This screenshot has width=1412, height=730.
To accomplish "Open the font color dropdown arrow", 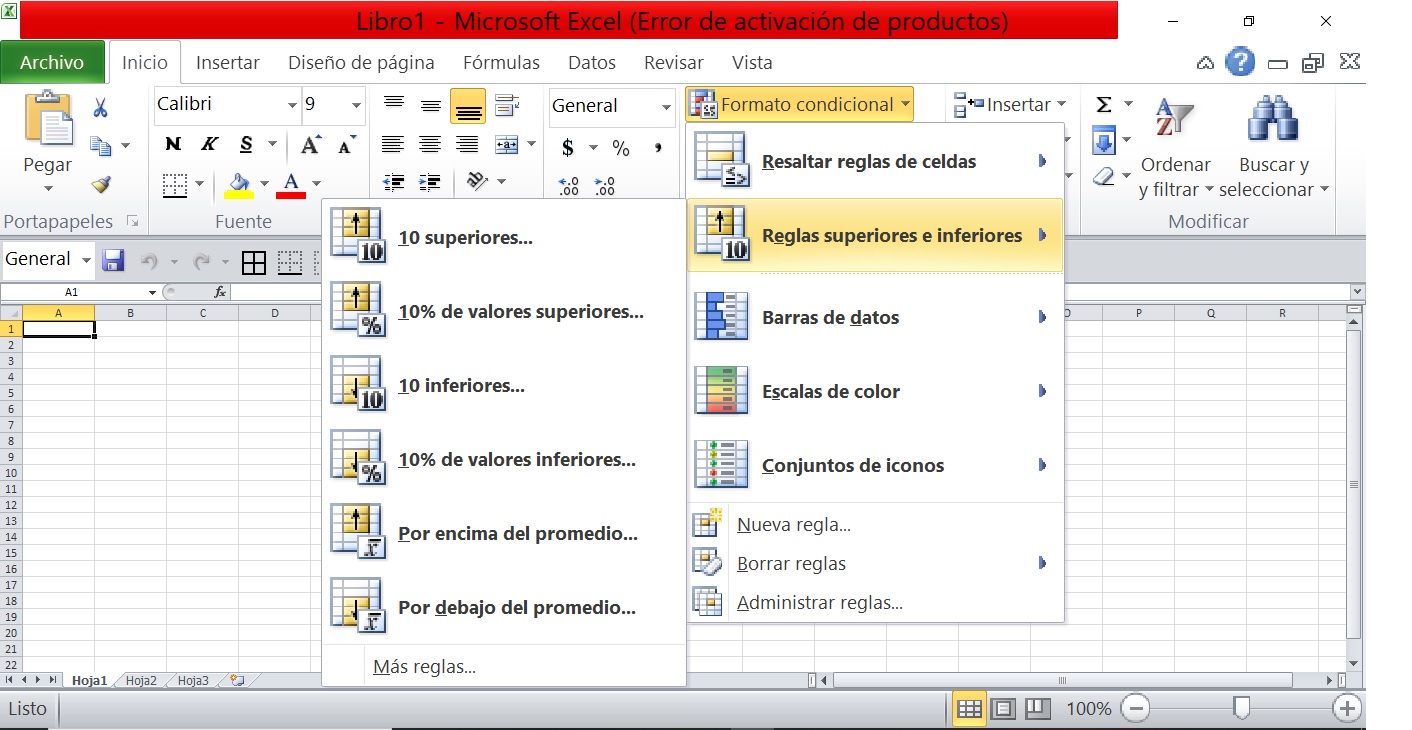I will pos(316,183).
